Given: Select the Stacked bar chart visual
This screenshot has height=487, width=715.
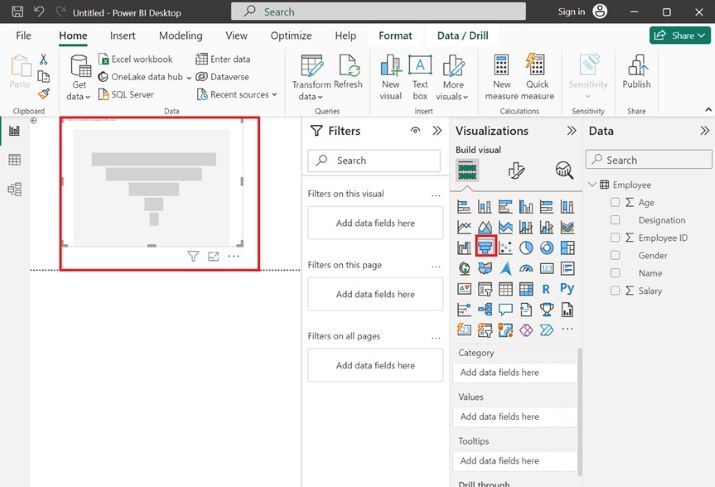Looking at the screenshot, I should (464, 207).
